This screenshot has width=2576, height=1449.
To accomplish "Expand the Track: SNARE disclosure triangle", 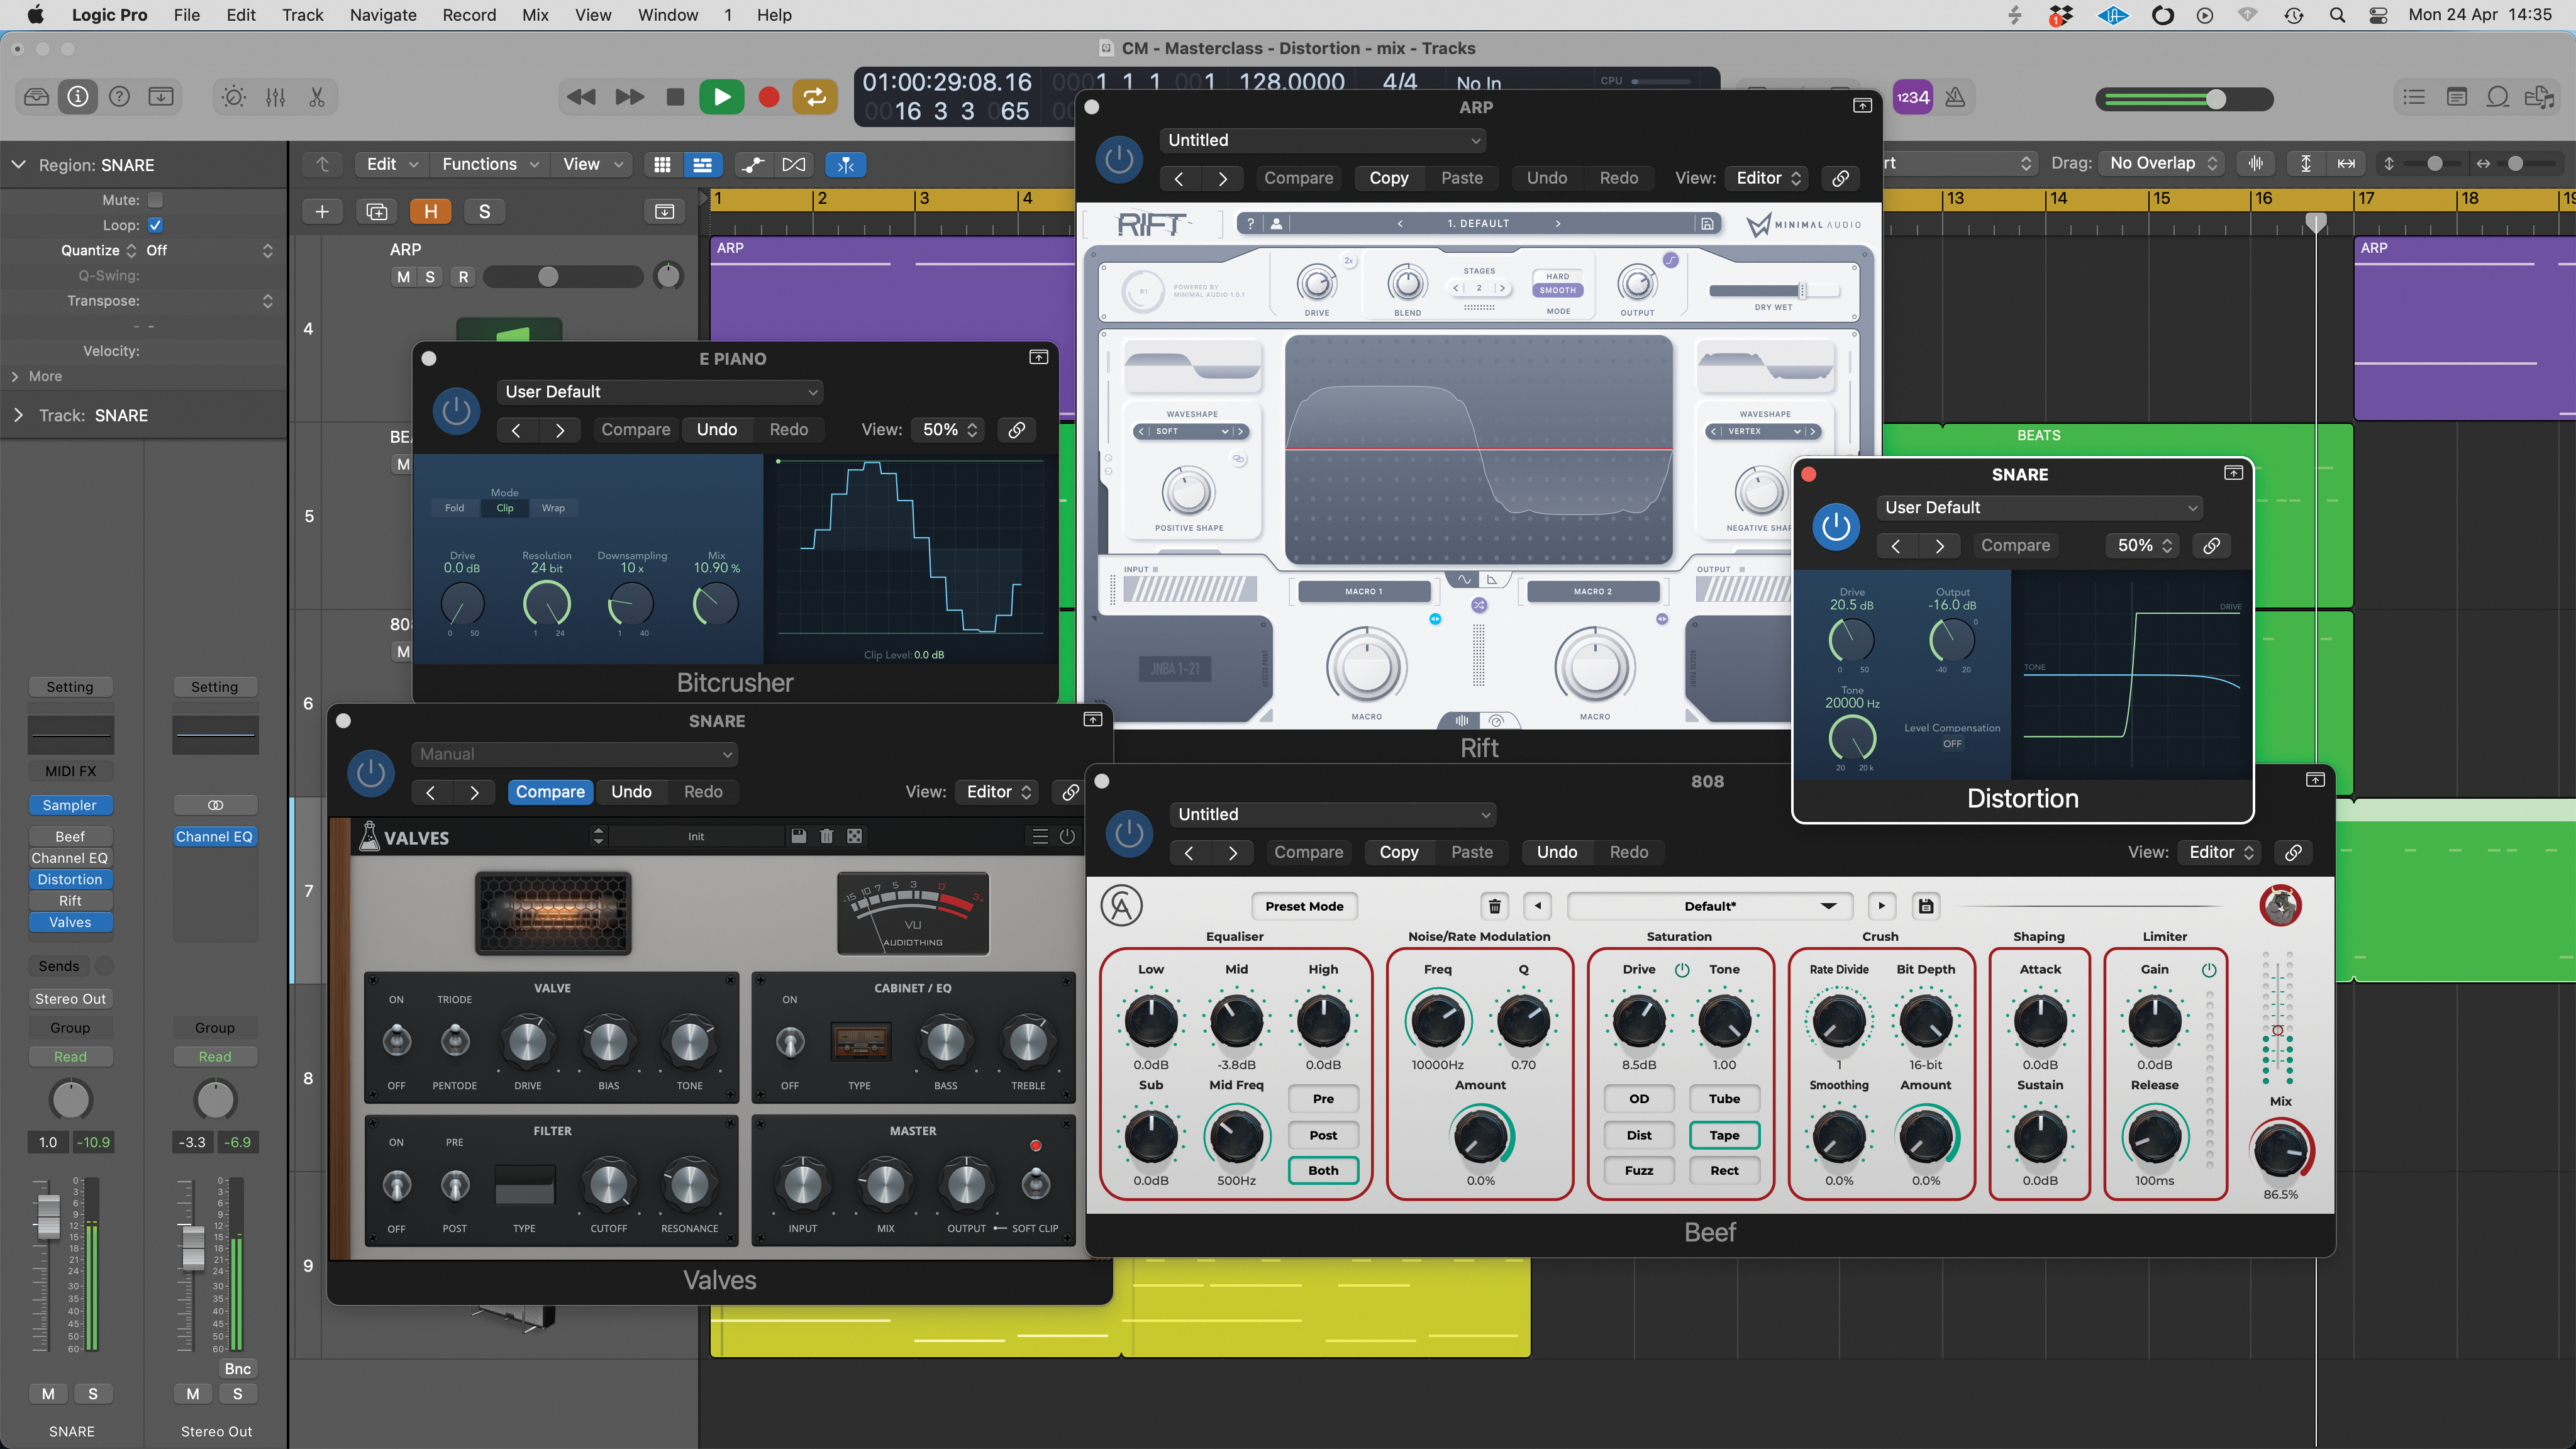I will point(17,415).
